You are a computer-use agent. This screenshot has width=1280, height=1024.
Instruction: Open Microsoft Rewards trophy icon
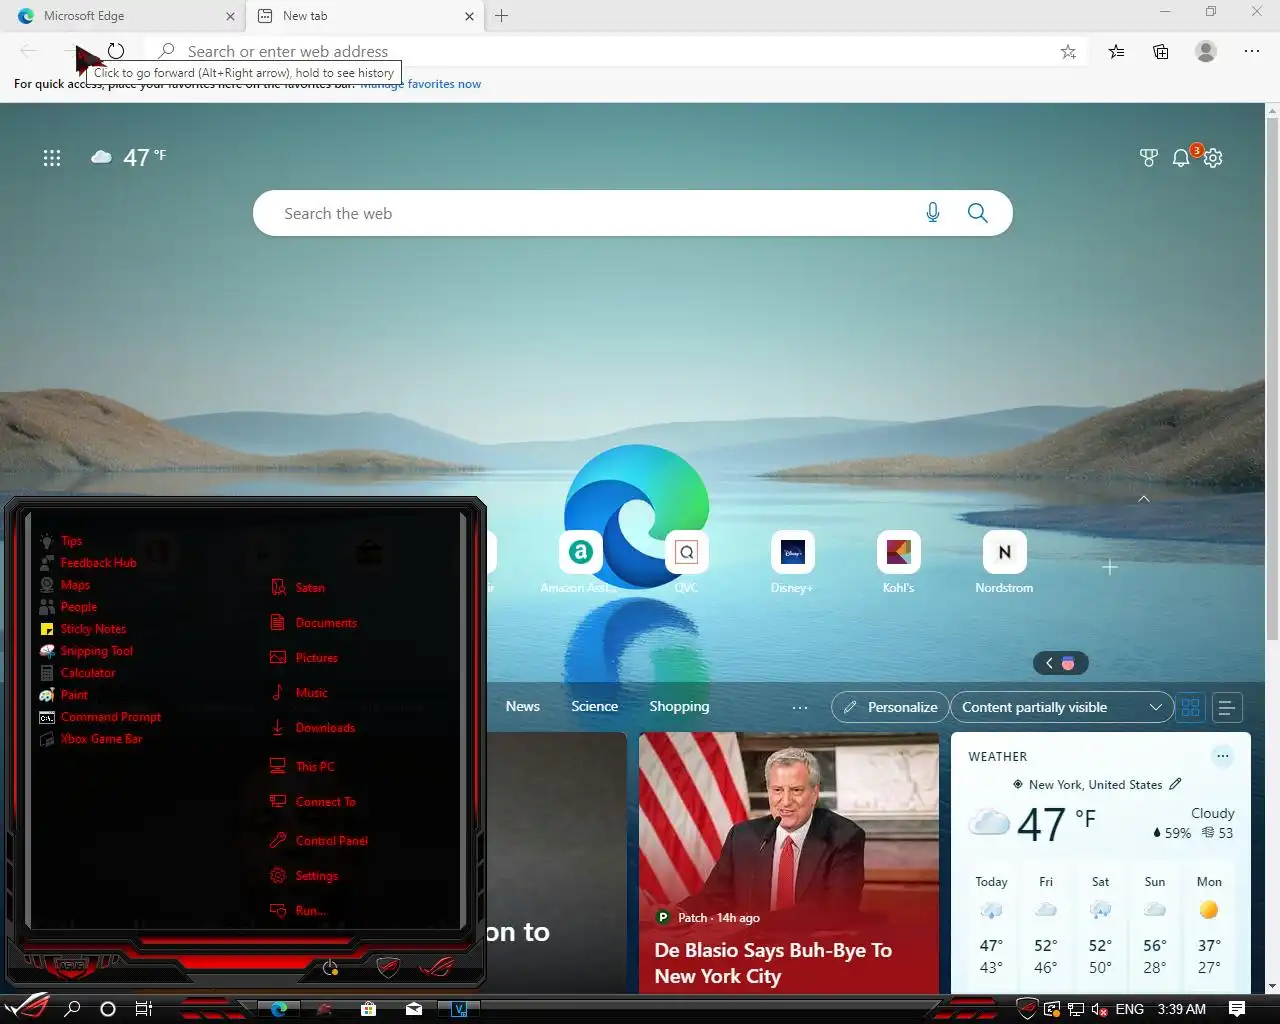point(1149,158)
